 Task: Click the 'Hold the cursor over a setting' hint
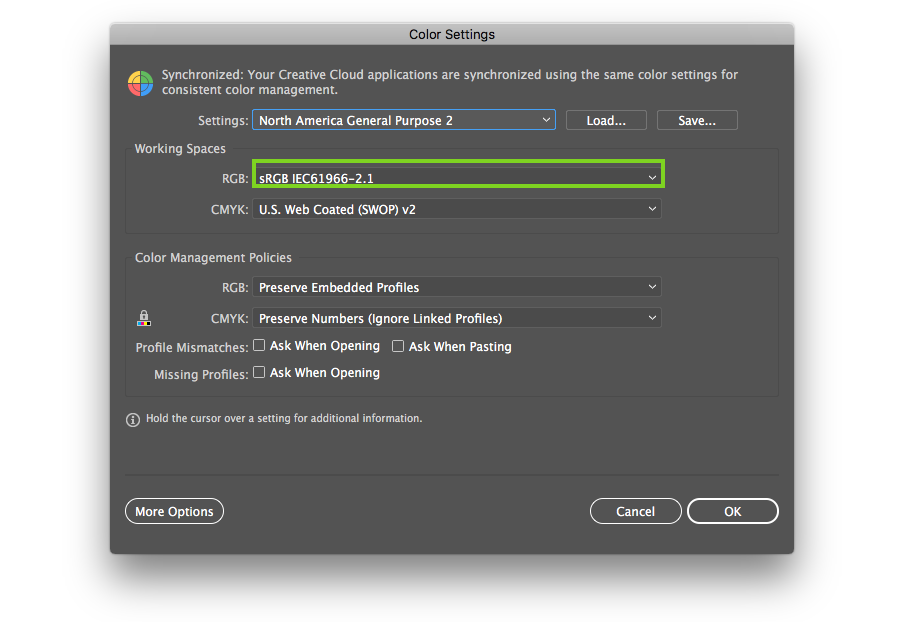tap(284, 418)
